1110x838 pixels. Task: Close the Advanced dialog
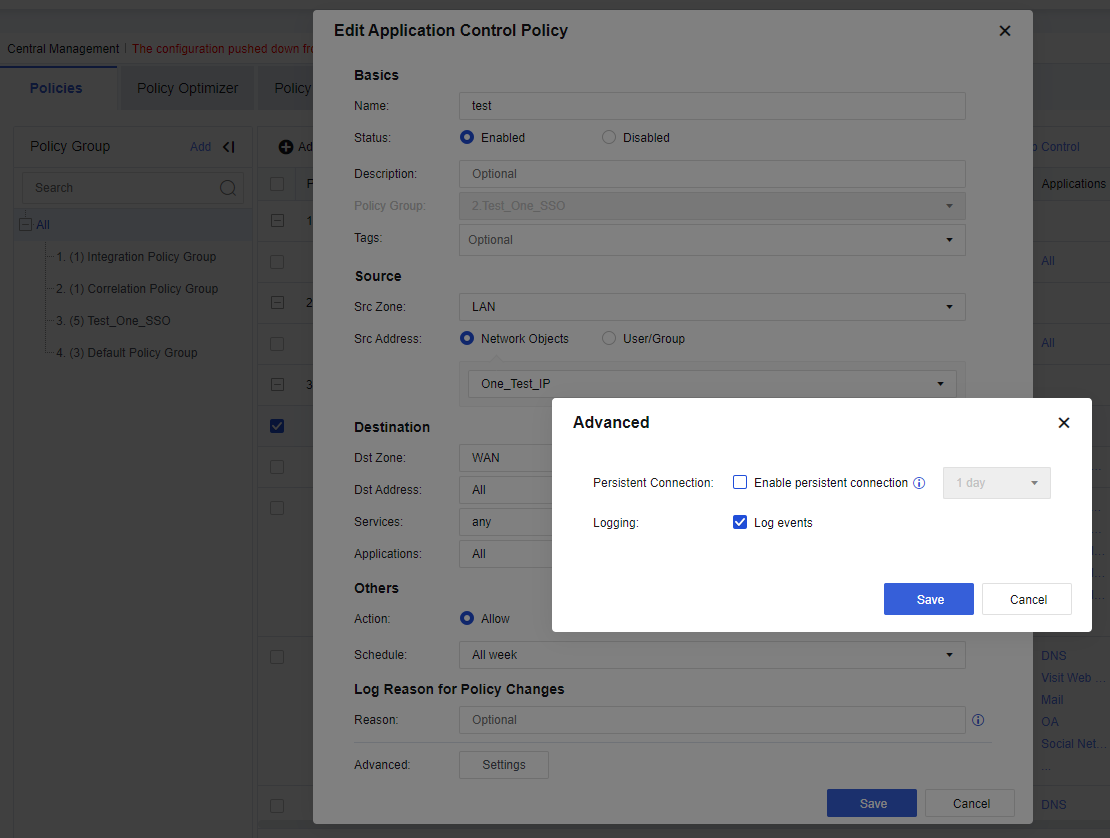(1063, 423)
